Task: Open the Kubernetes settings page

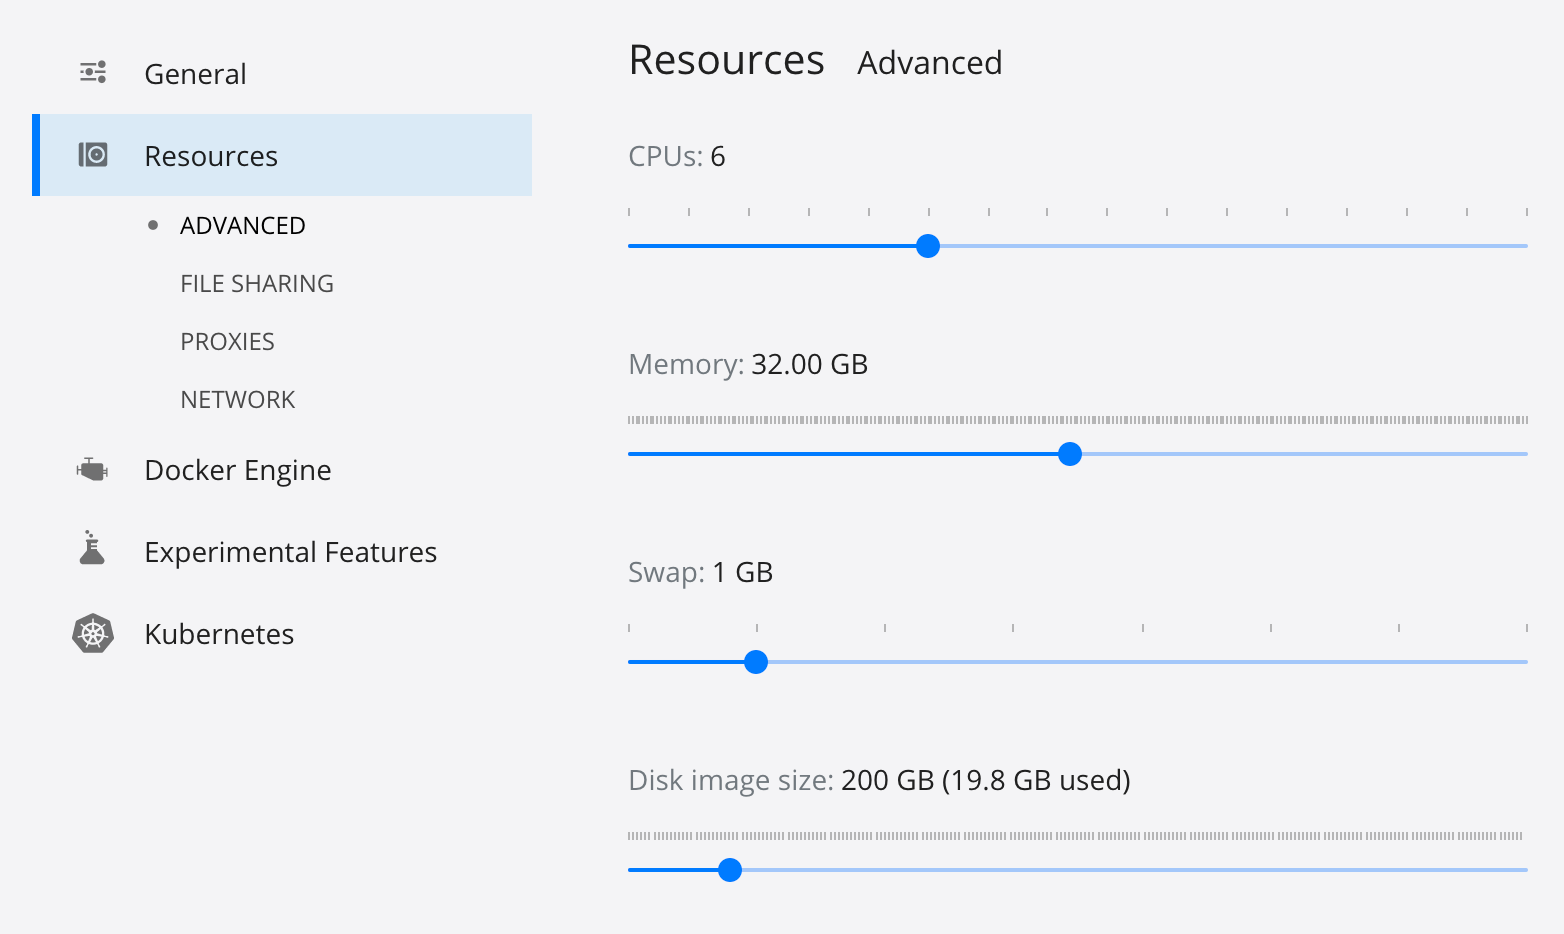Action: 219,634
